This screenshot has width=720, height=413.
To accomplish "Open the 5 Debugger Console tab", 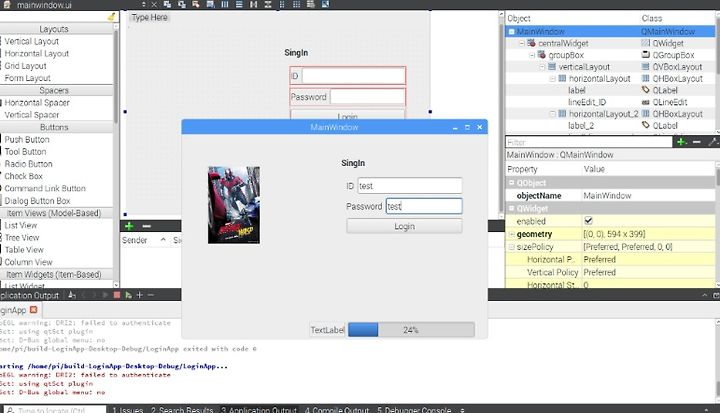I will 414,409.
